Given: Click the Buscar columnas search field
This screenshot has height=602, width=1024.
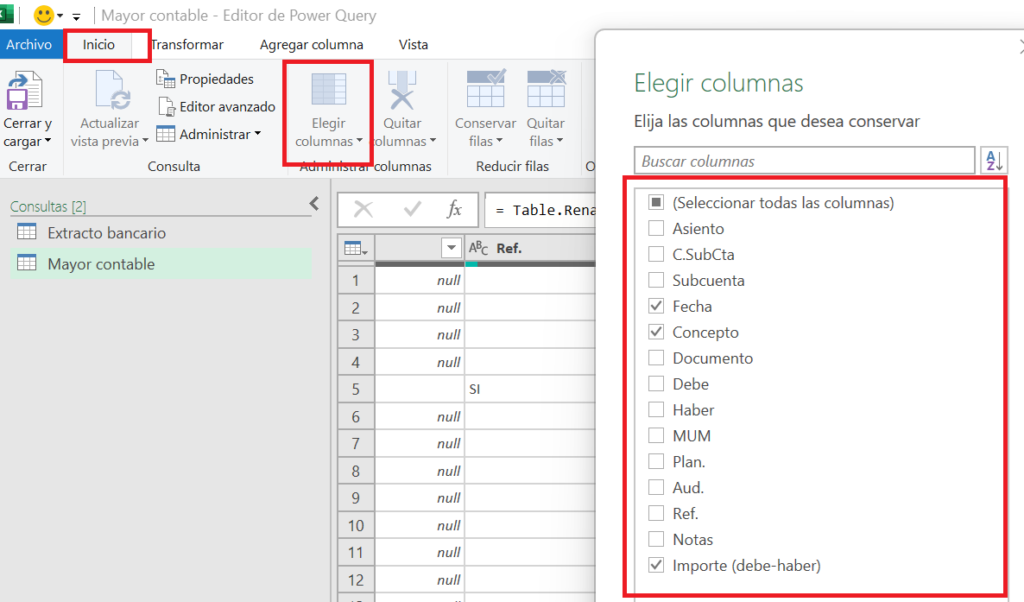Looking at the screenshot, I should point(804,161).
